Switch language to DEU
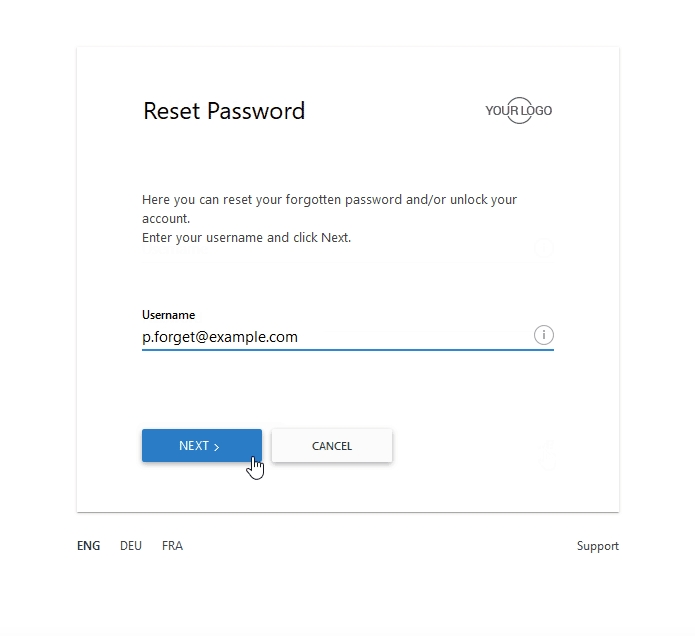The width and height of the screenshot is (695, 636). click(x=131, y=546)
